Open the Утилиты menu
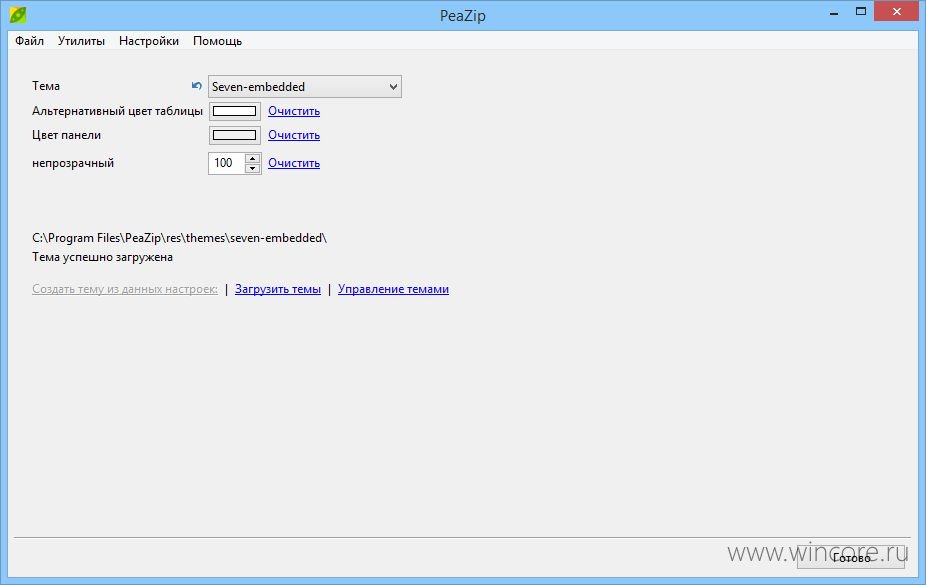The width and height of the screenshot is (926, 585). (x=81, y=41)
